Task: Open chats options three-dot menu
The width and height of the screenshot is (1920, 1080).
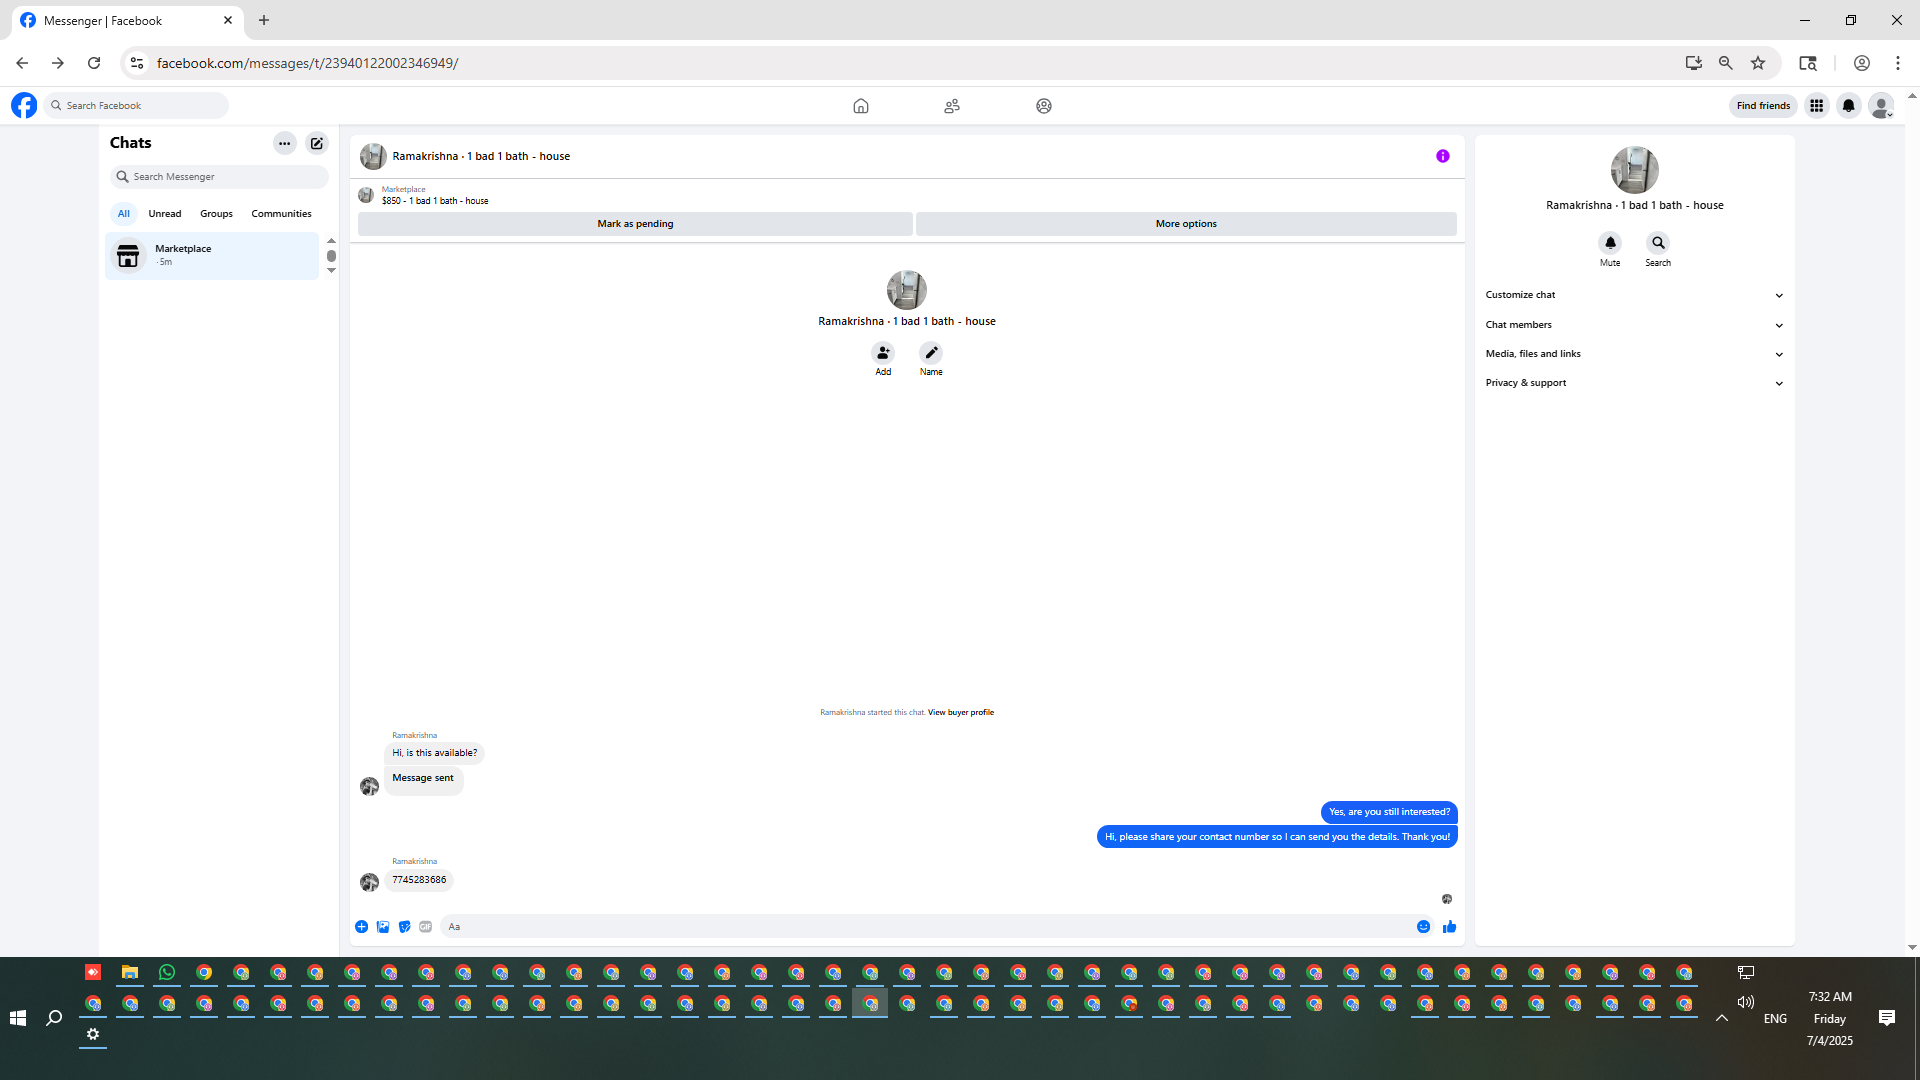Action: click(285, 143)
